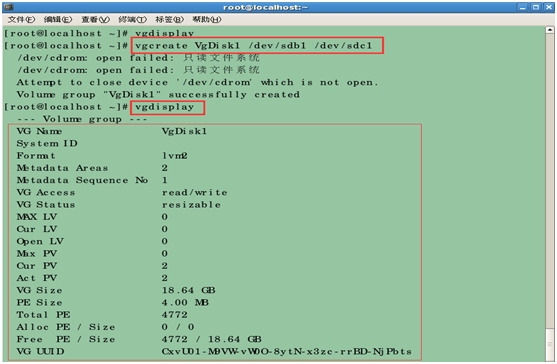Click the Max PV row
Image resolution: width=557 pixels, height=364 pixels.
(x=92, y=254)
